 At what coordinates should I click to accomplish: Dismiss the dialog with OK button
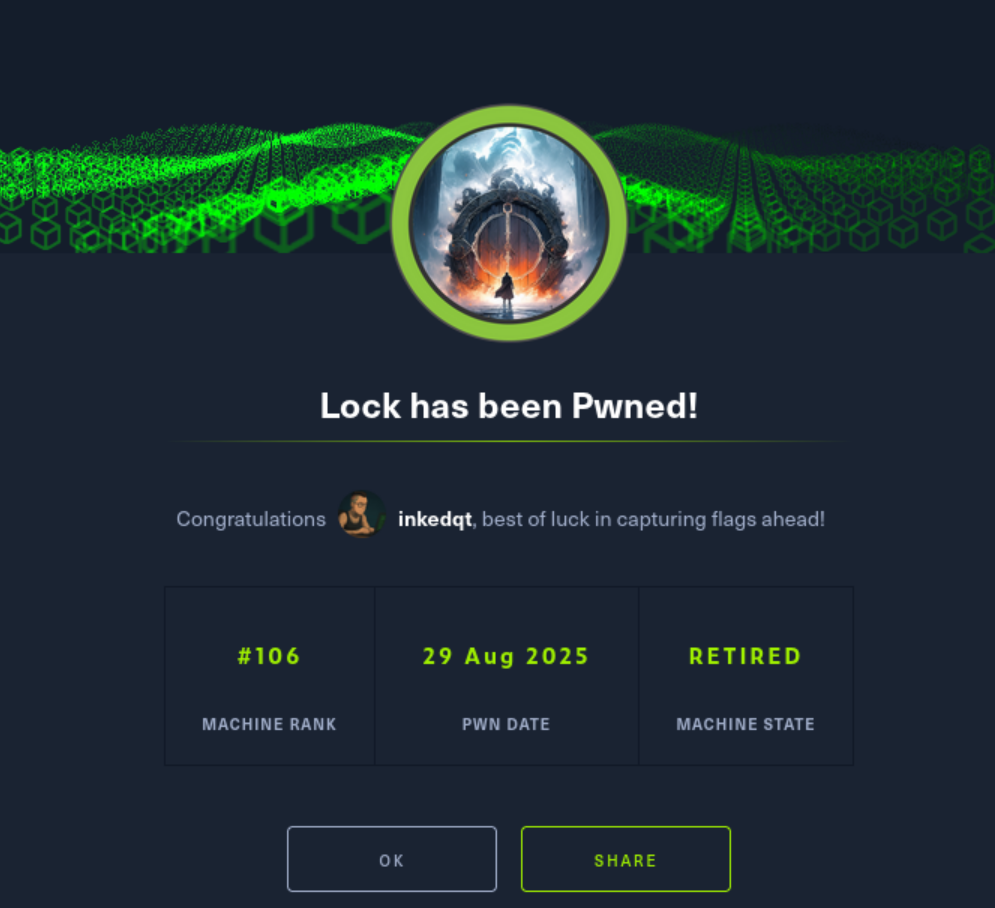pyautogui.click(x=392, y=859)
